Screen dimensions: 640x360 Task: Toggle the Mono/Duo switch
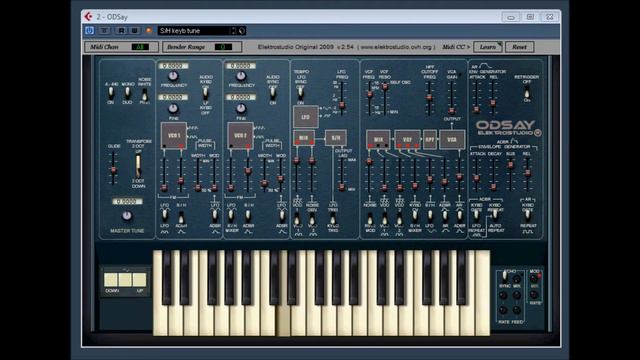click(127, 93)
